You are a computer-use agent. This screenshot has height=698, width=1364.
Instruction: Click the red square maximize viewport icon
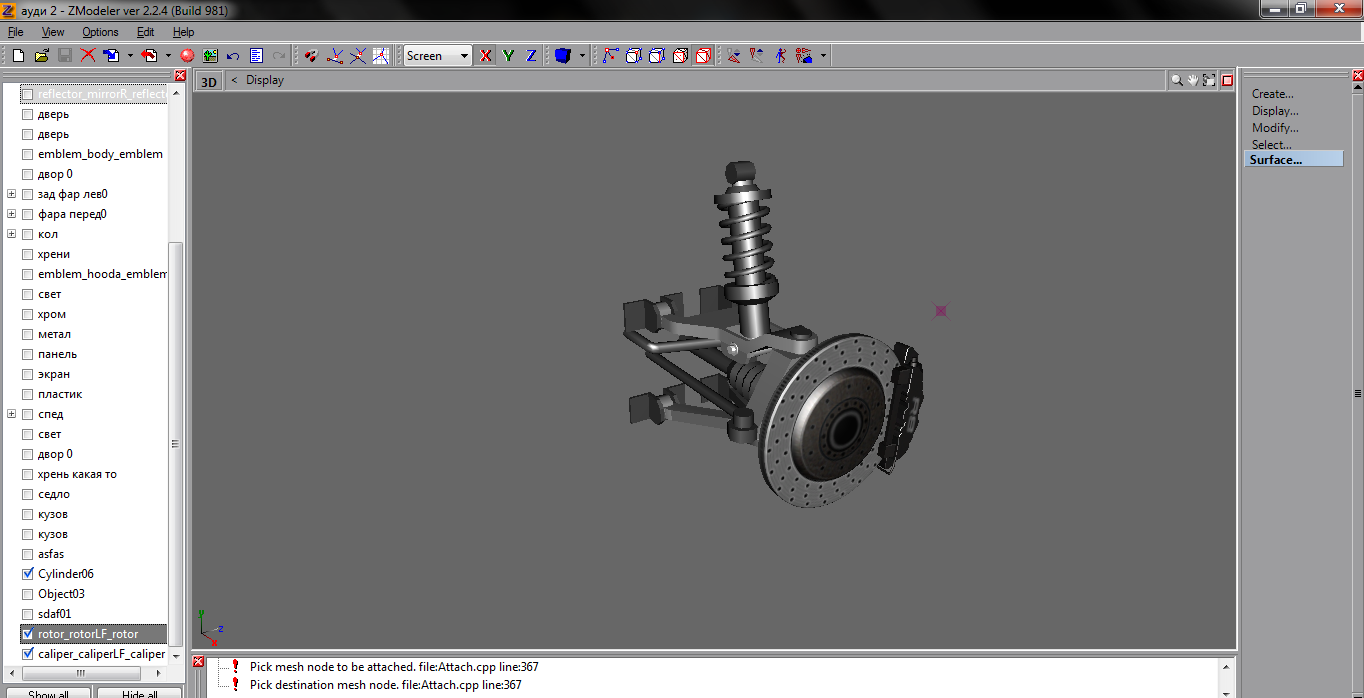click(x=1227, y=80)
